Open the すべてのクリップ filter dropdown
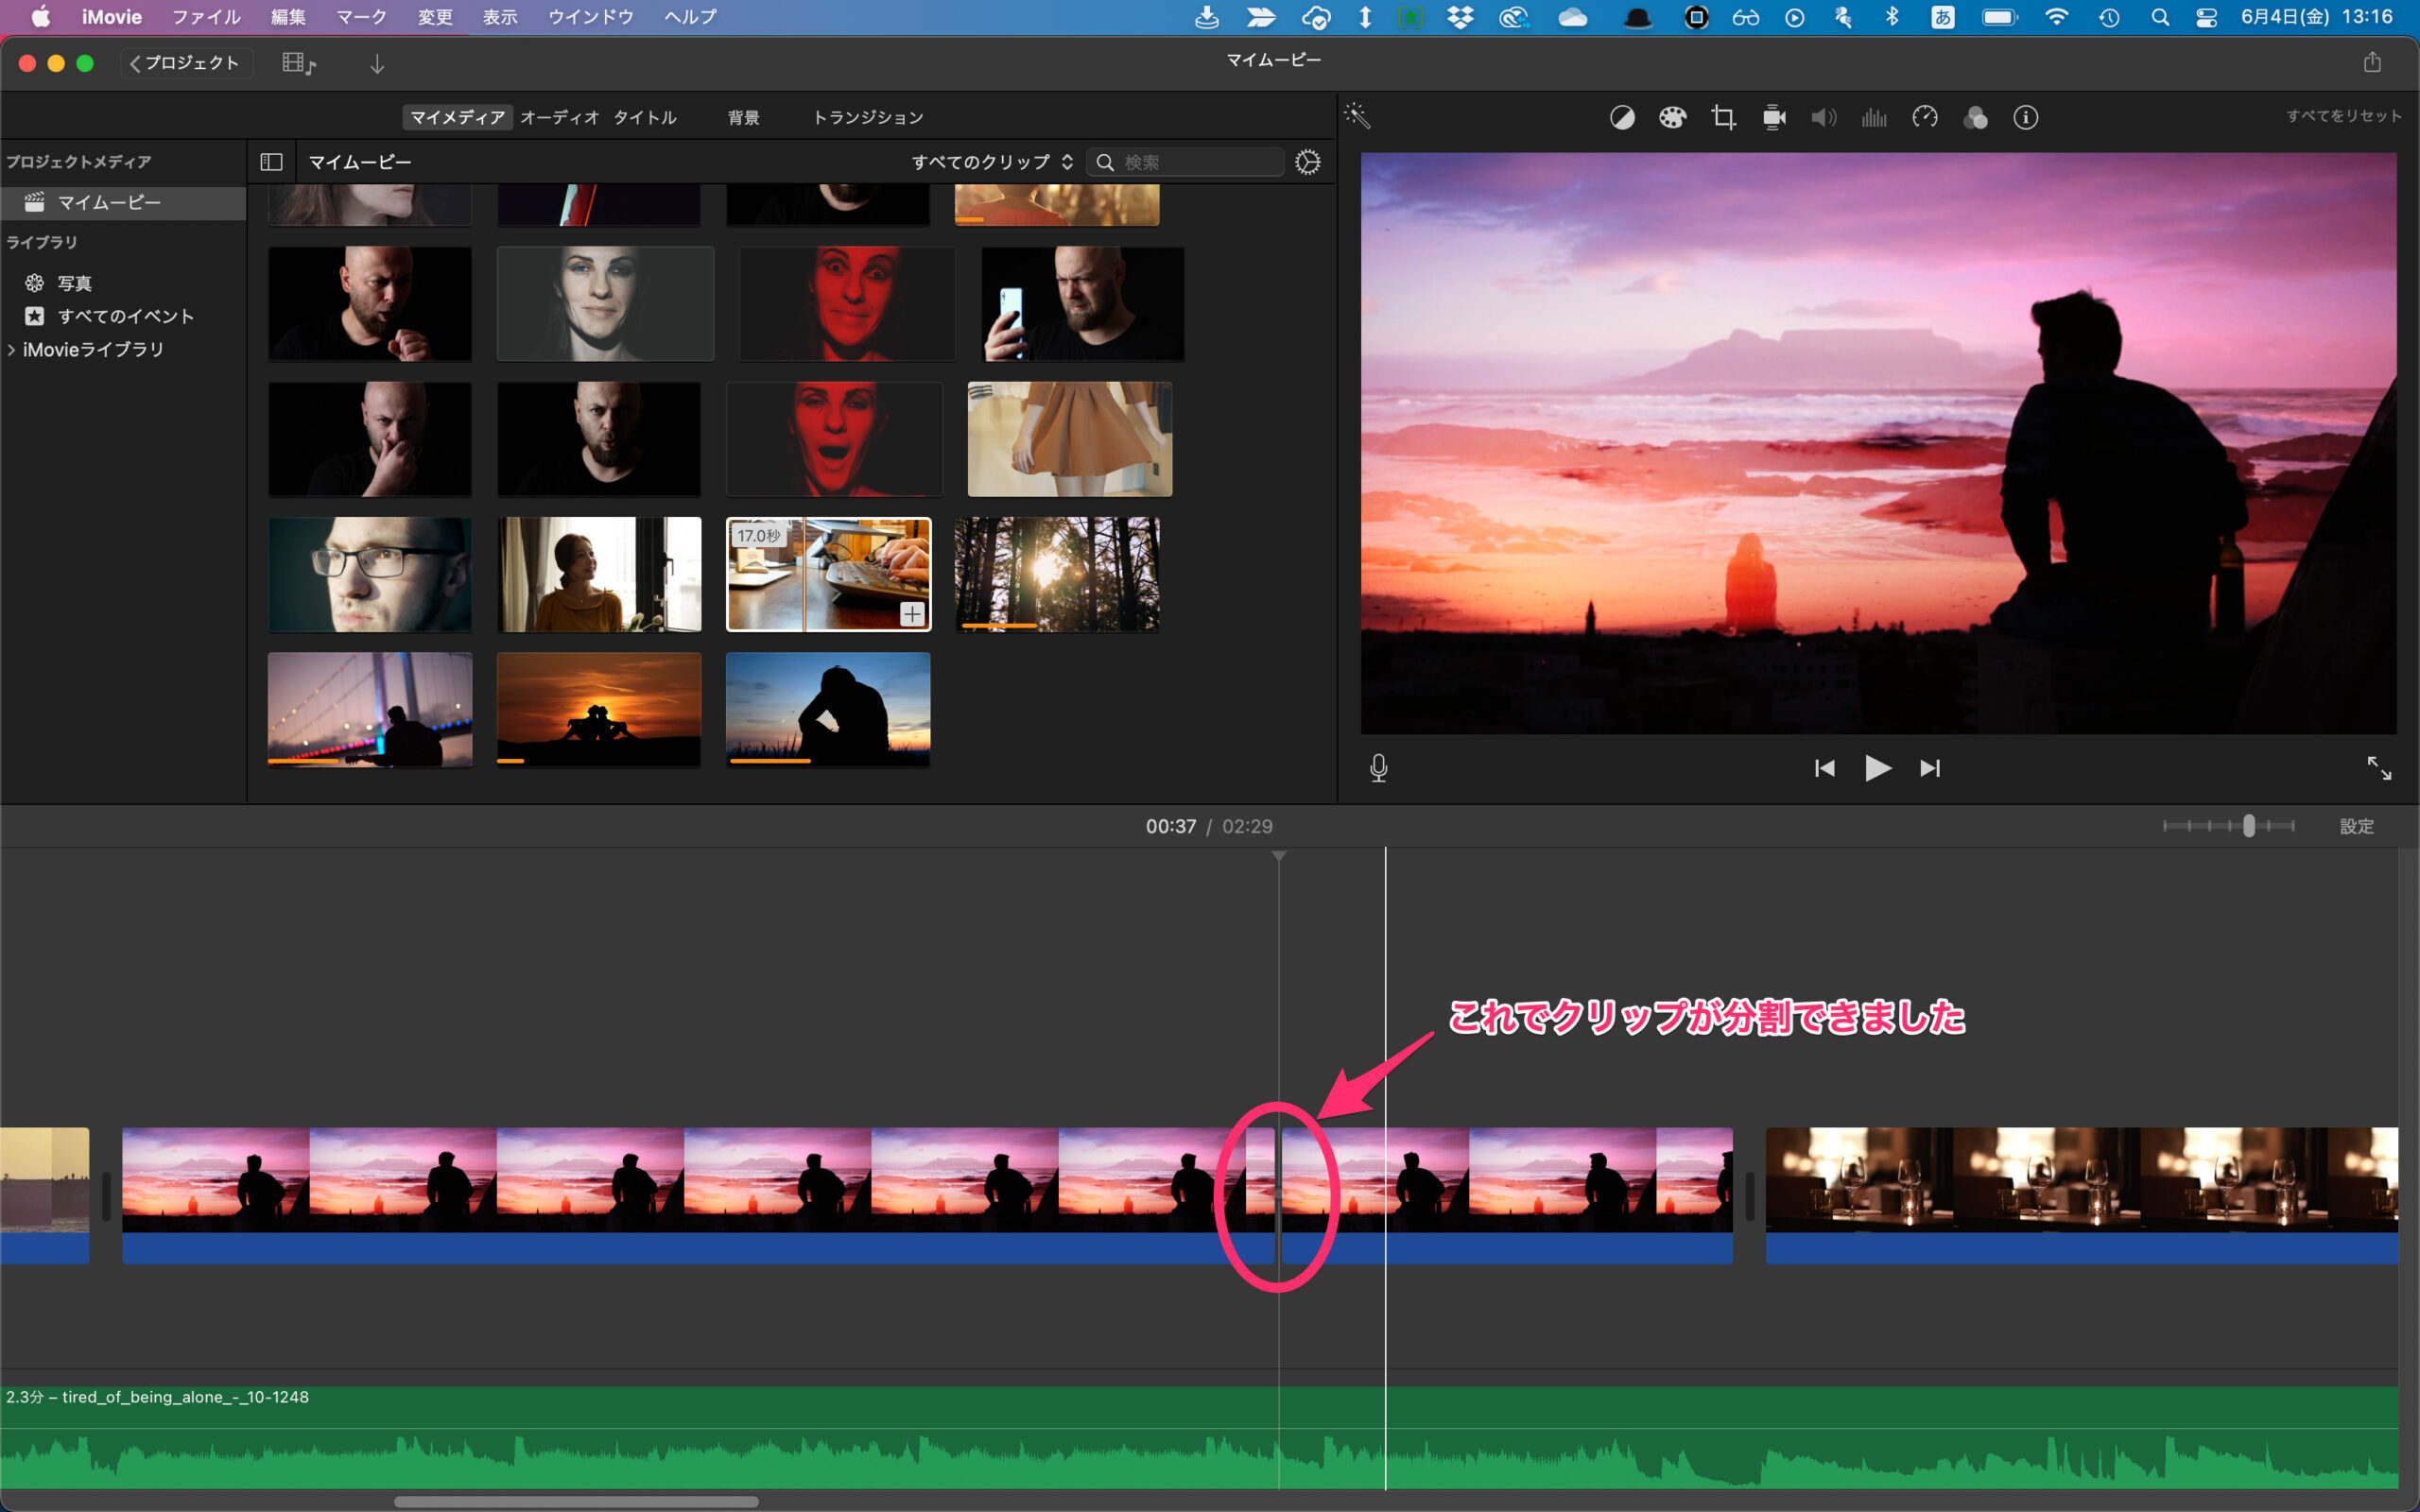The width and height of the screenshot is (2420, 1512). [992, 162]
